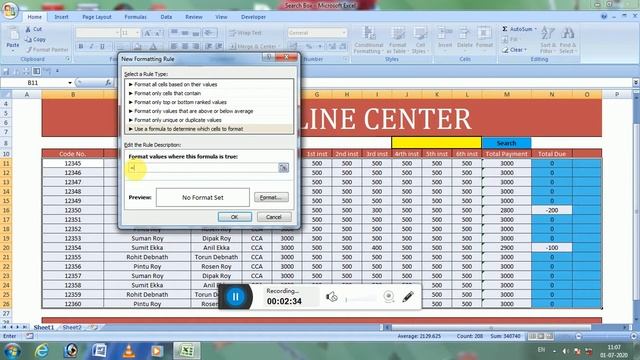Switch to the Page Layout tab

[x=97, y=17]
